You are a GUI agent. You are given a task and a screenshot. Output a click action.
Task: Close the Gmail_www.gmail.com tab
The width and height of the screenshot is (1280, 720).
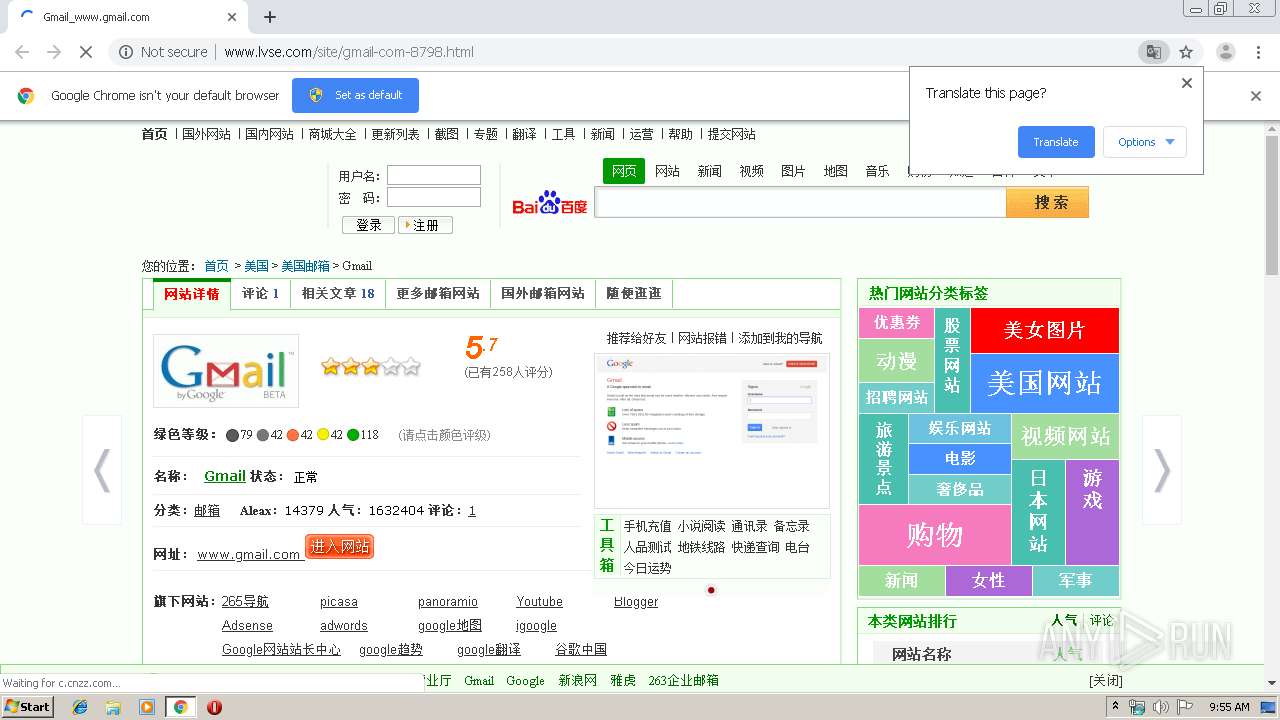click(x=232, y=17)
